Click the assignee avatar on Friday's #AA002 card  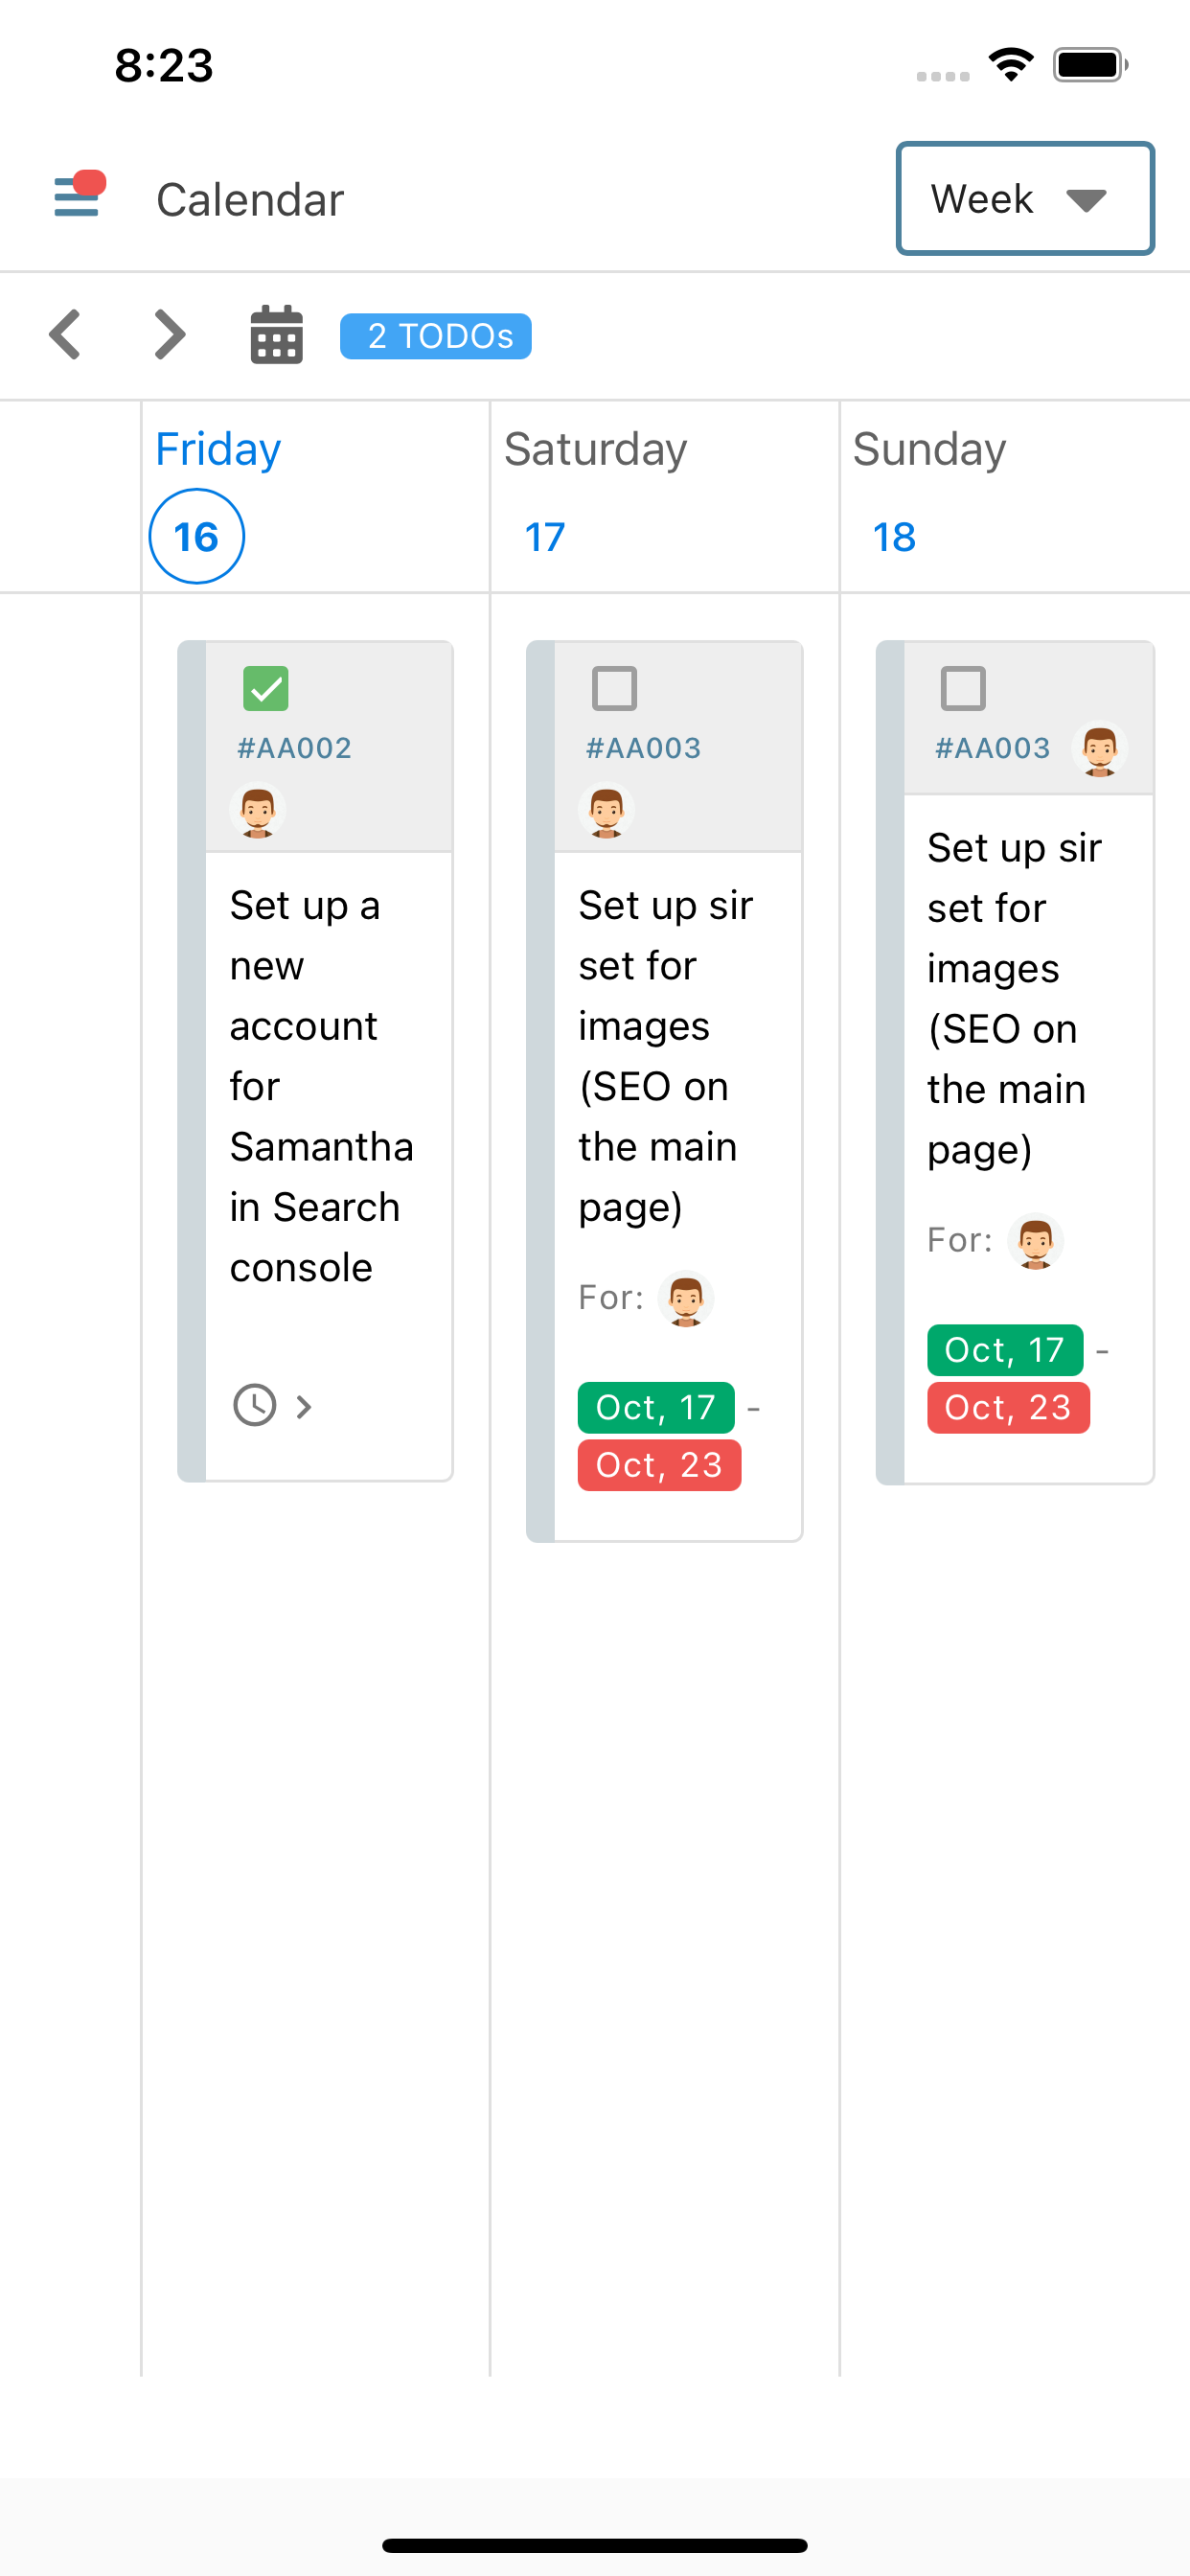(257, 810)
